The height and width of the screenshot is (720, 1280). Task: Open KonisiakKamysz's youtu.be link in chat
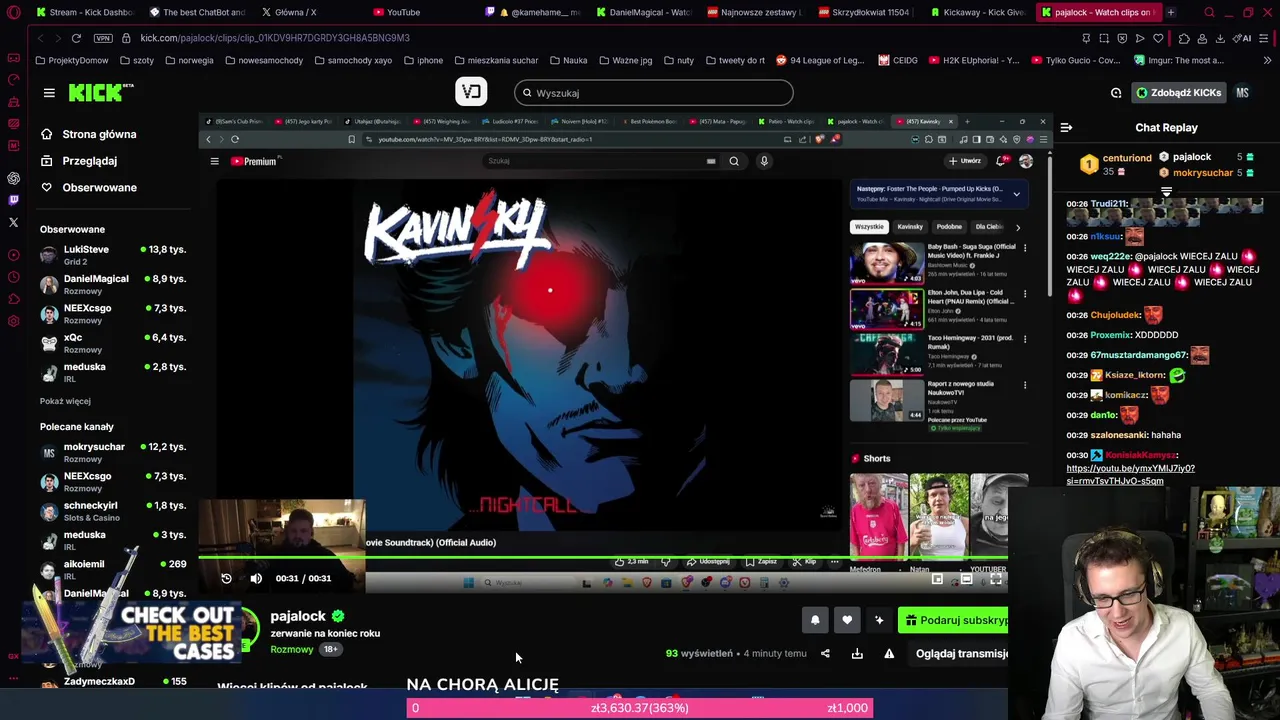tap(1130, 474)
